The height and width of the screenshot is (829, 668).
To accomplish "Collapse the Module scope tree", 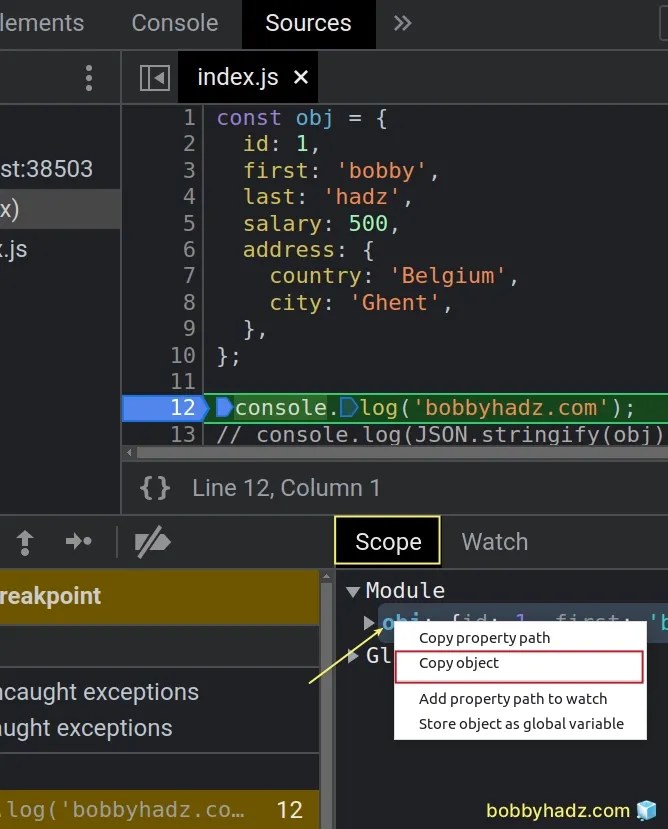I will 353,590.
